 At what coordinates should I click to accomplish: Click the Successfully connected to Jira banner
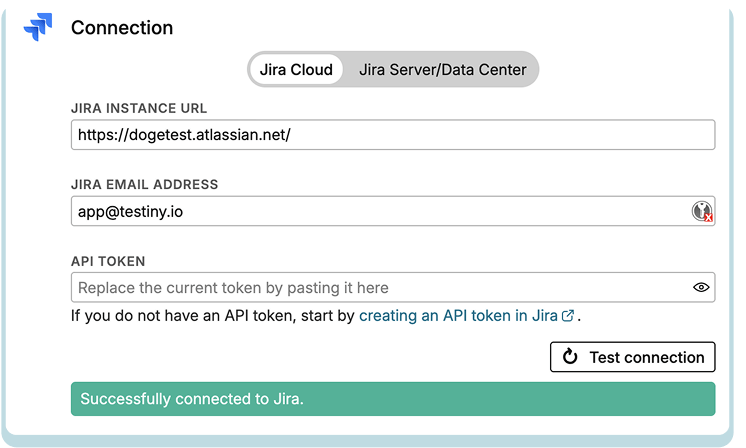click(x=393, y=399)
